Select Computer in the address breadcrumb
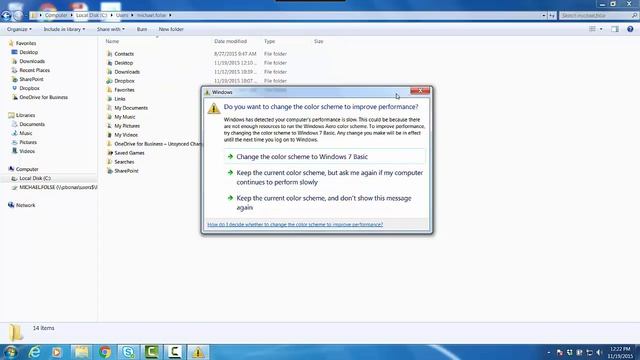Viewport: 640px width, 360px height. coord(56,15)
